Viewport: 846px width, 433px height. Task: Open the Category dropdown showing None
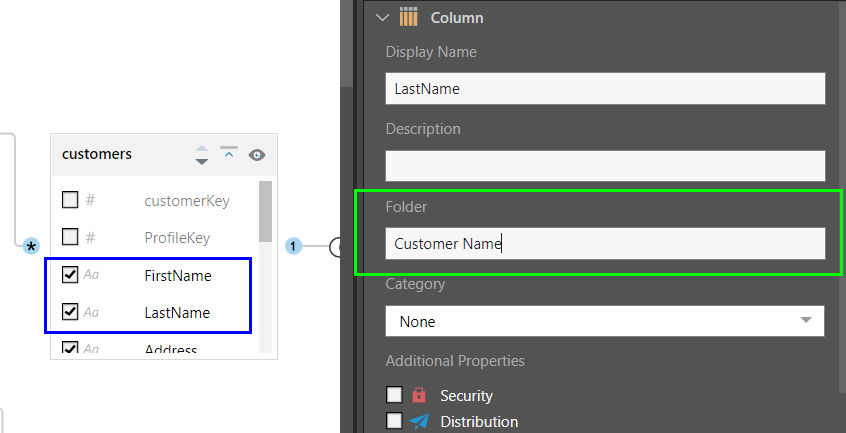(604, 321)
